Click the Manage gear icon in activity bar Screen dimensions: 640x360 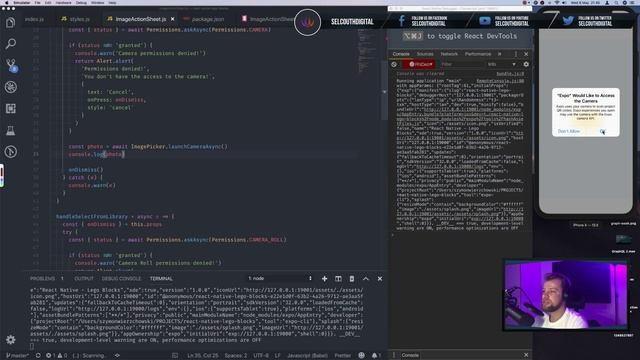click(x=11, y=340)
